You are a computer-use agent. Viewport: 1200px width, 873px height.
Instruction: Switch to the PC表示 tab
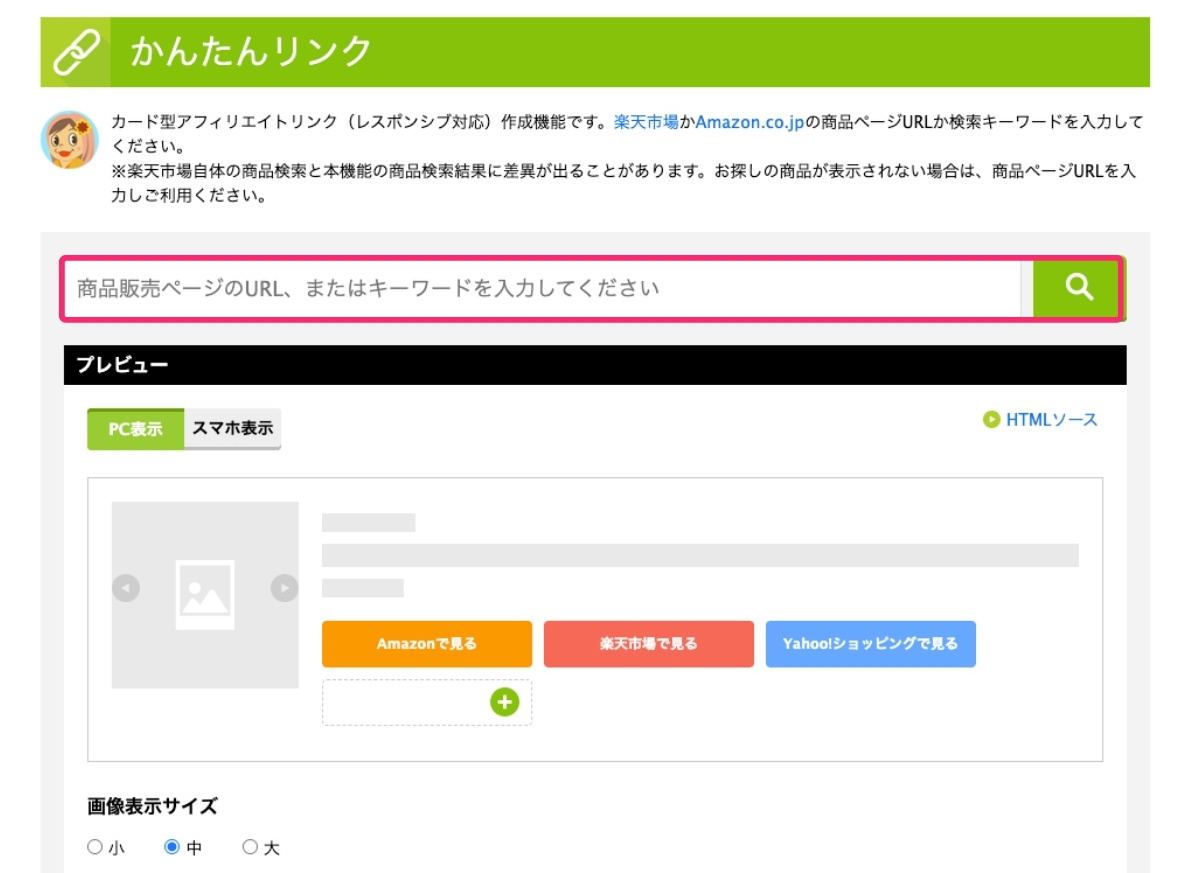pos(136,429)
